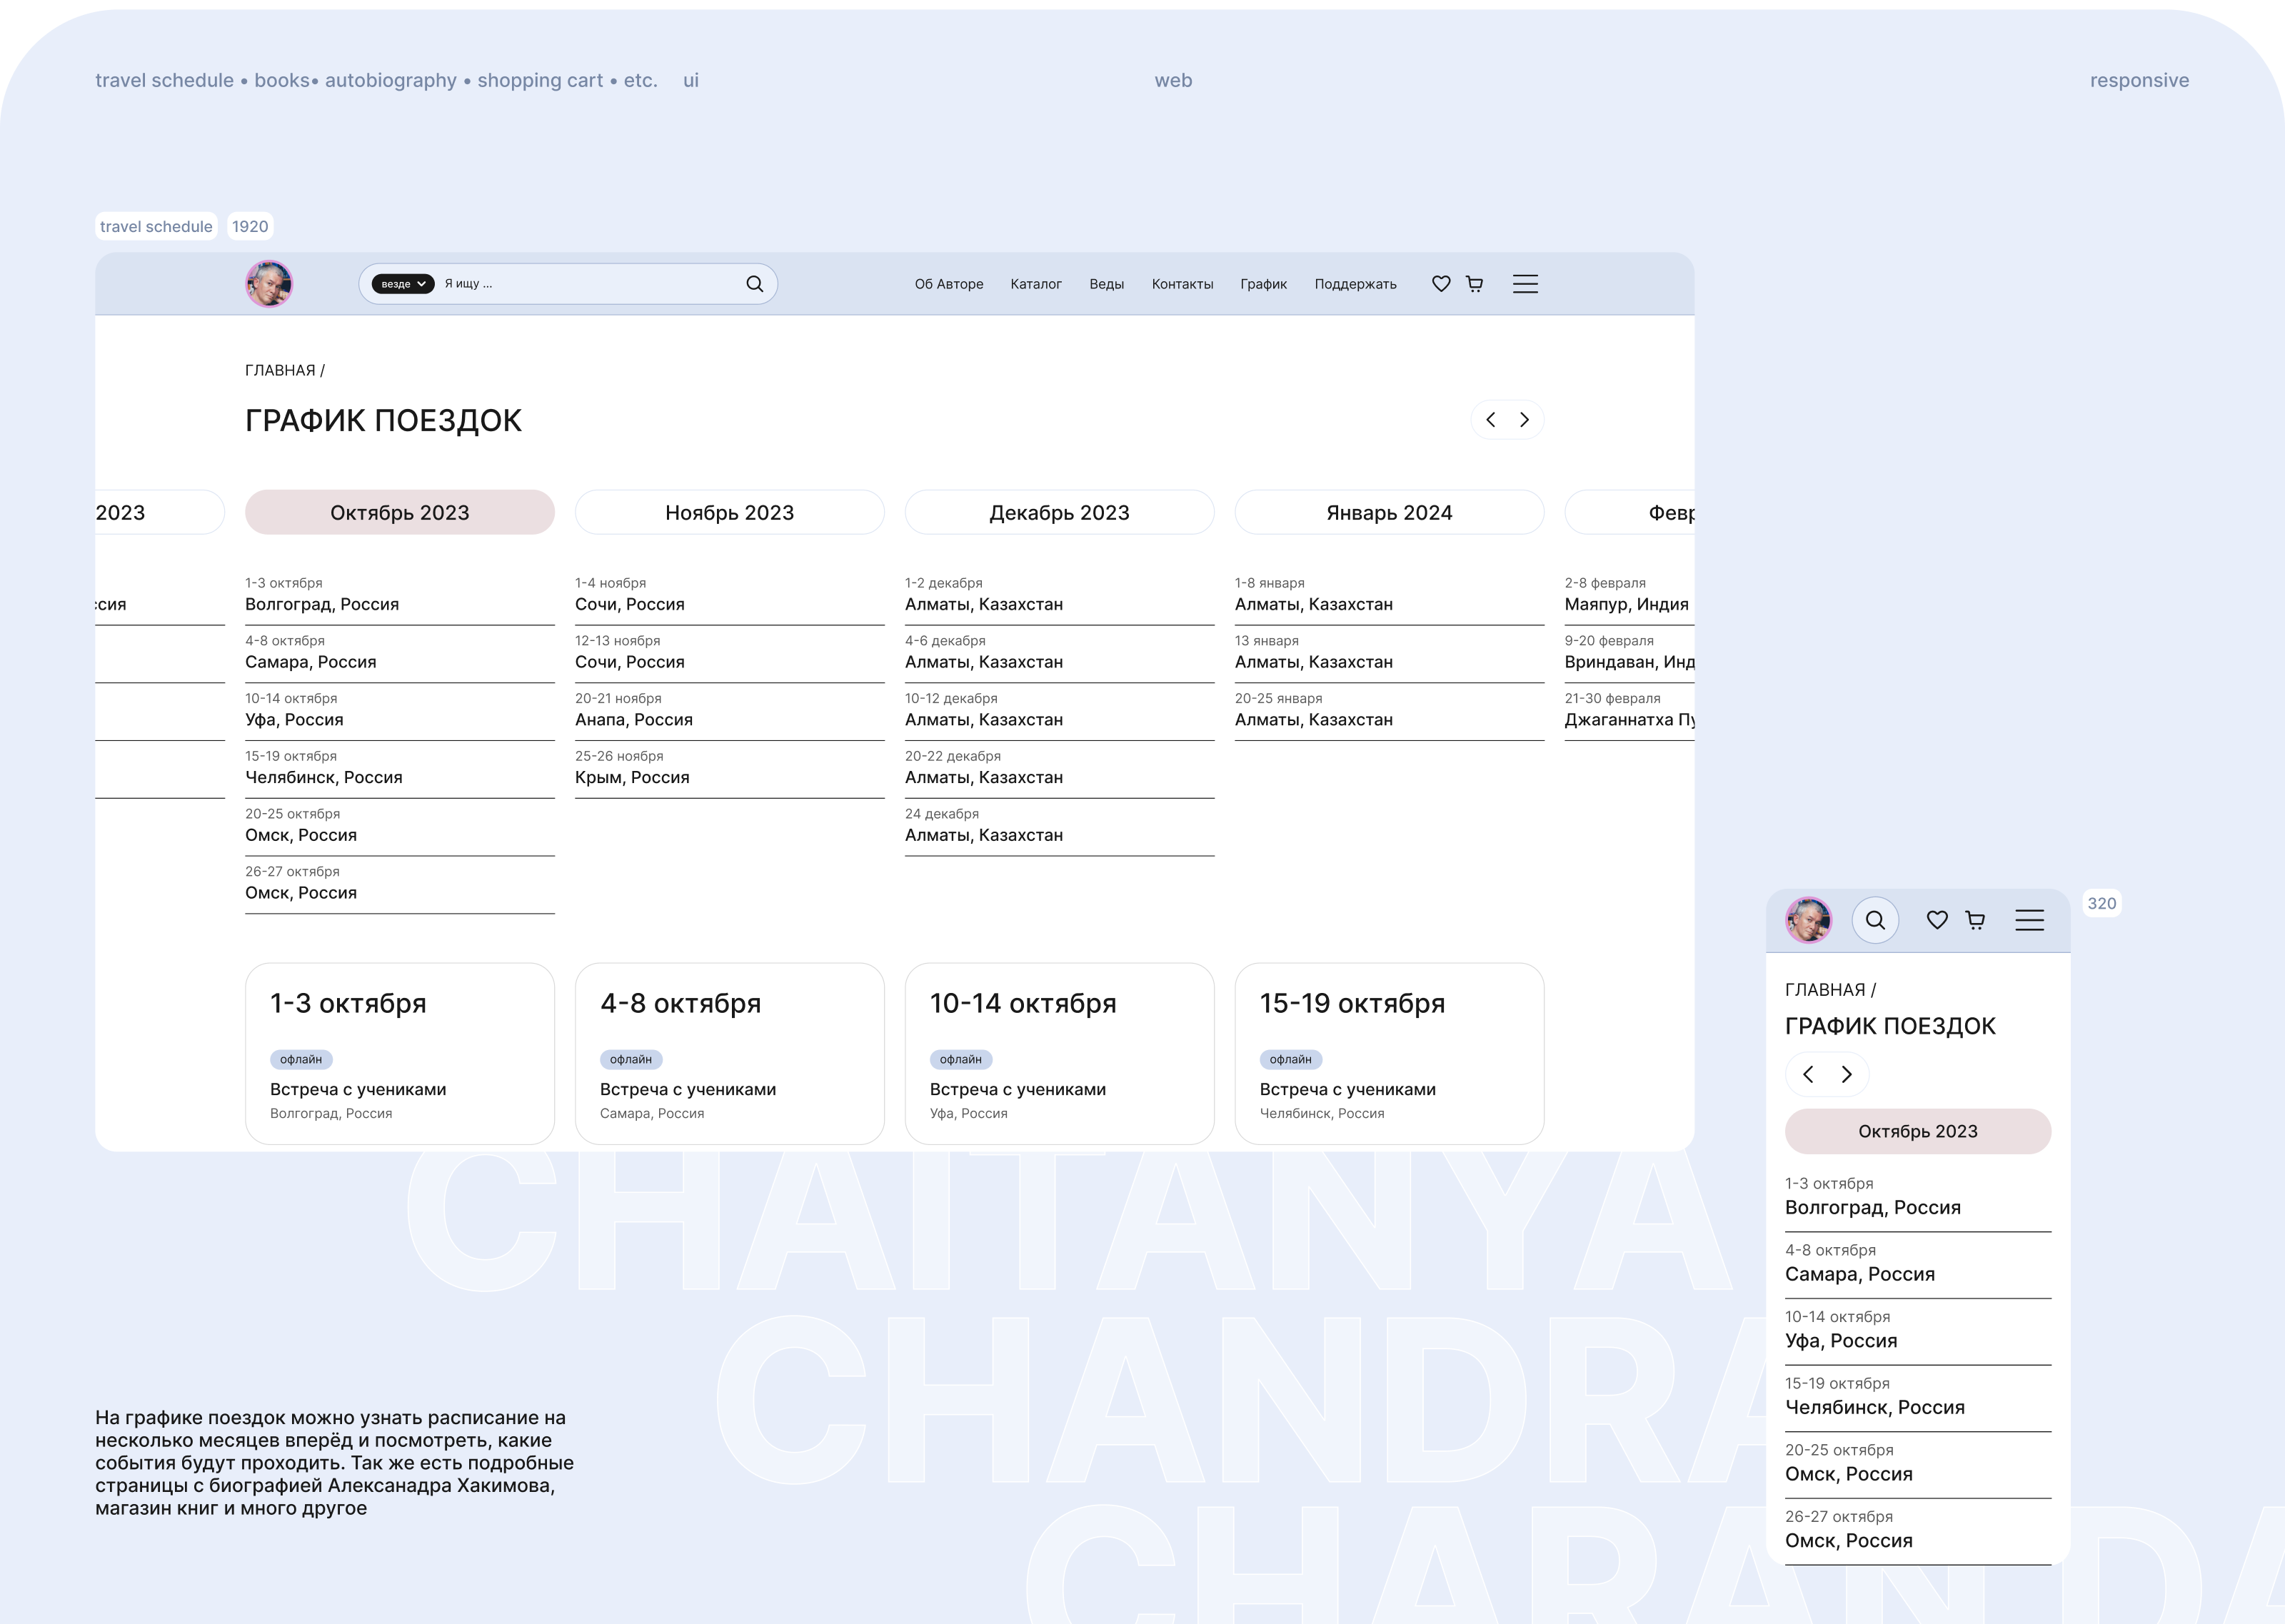Image resolution: width=2285 pixels, height=1624 pixels.
Task: Select the "Октябрь 2023" tab in the mobile view
Action: (x=1918, y=1131)
